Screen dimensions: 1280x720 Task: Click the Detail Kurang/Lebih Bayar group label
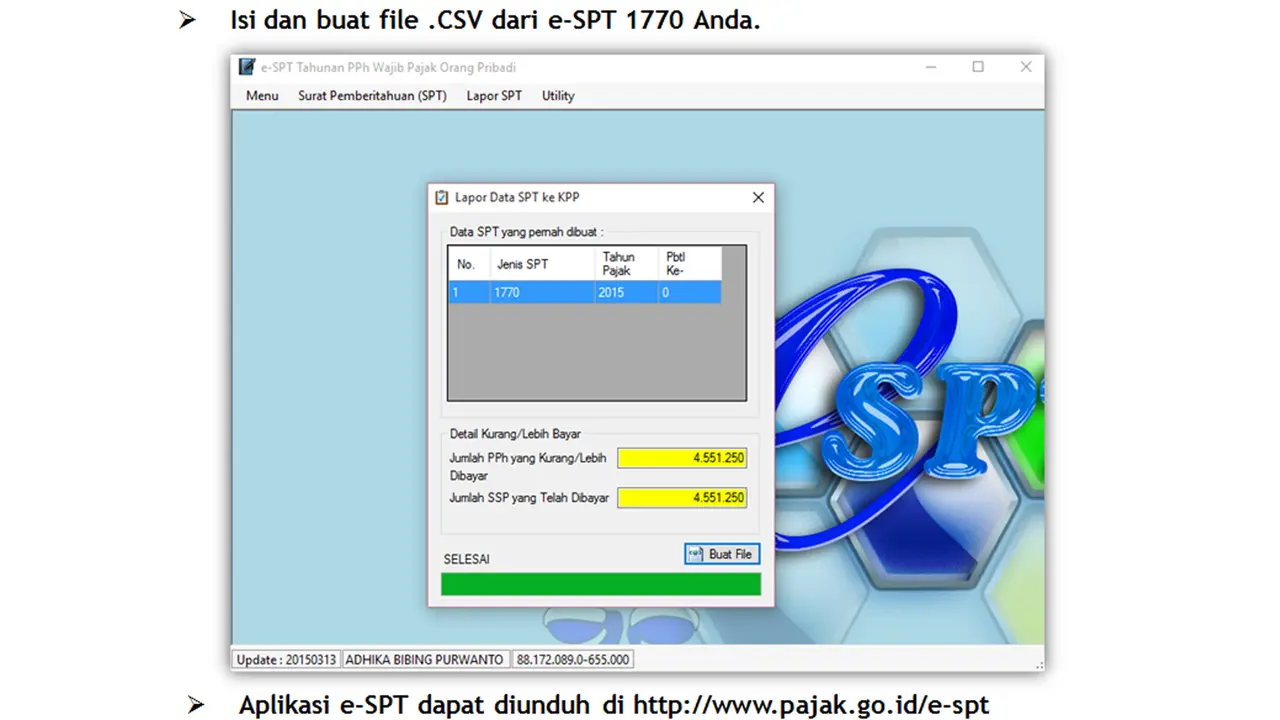coord(515,434)
